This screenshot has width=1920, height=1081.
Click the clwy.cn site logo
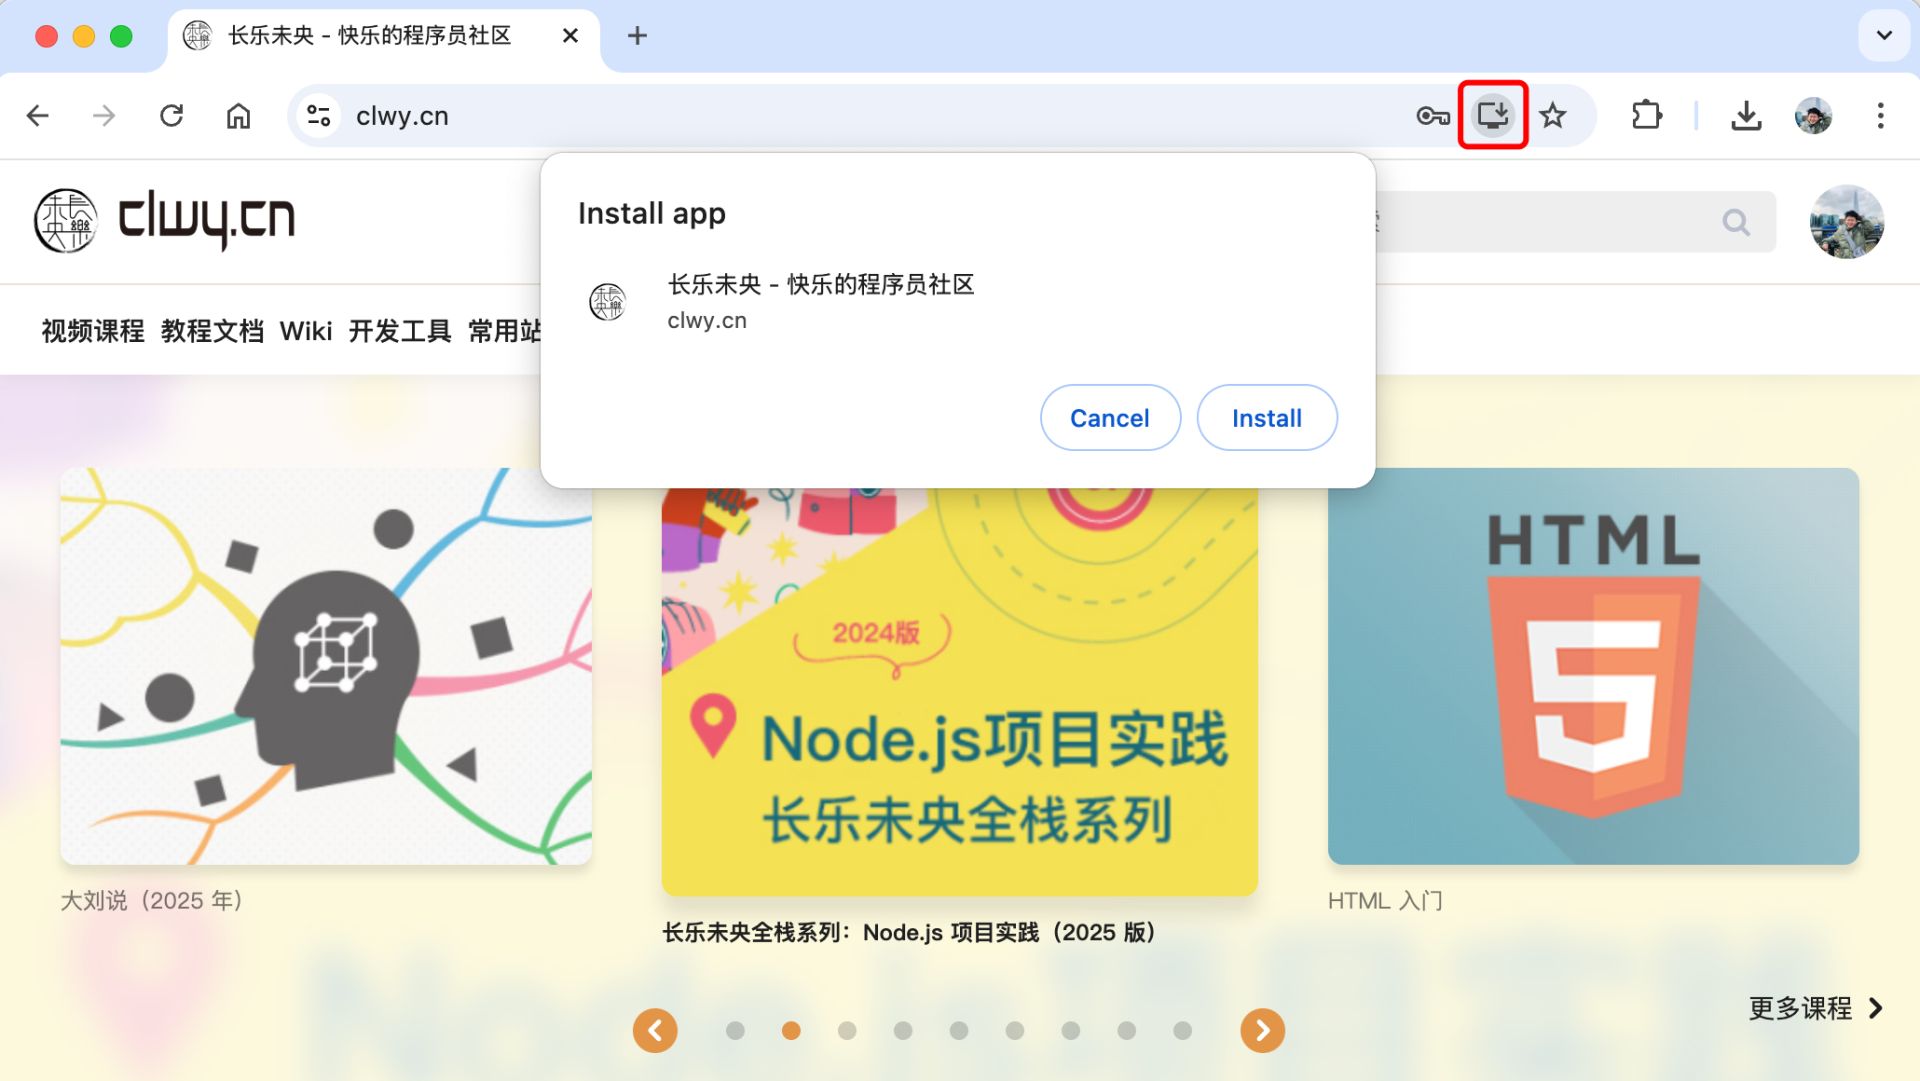[165, 220]
